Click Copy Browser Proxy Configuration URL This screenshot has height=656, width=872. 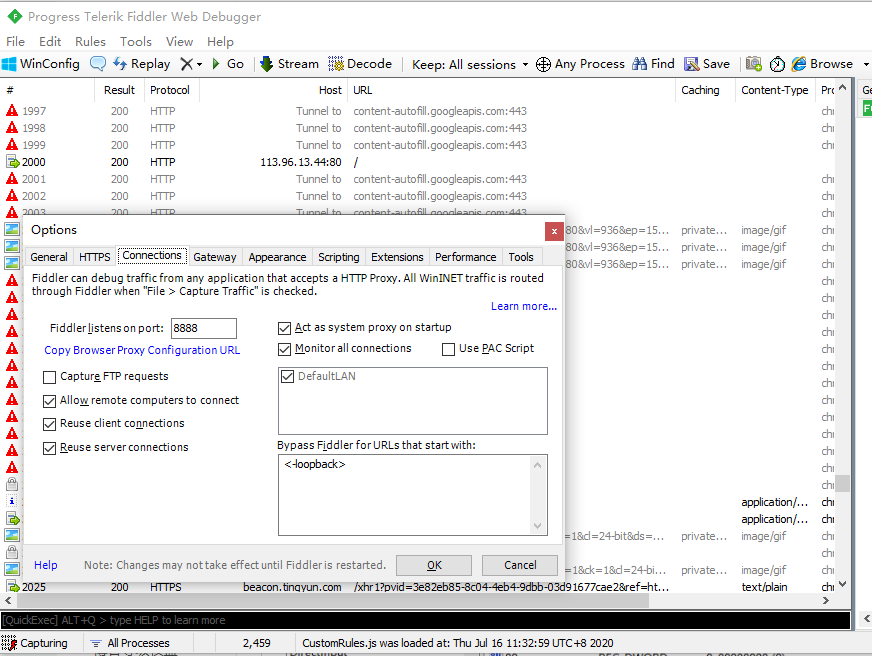click(x=142, y=350)
